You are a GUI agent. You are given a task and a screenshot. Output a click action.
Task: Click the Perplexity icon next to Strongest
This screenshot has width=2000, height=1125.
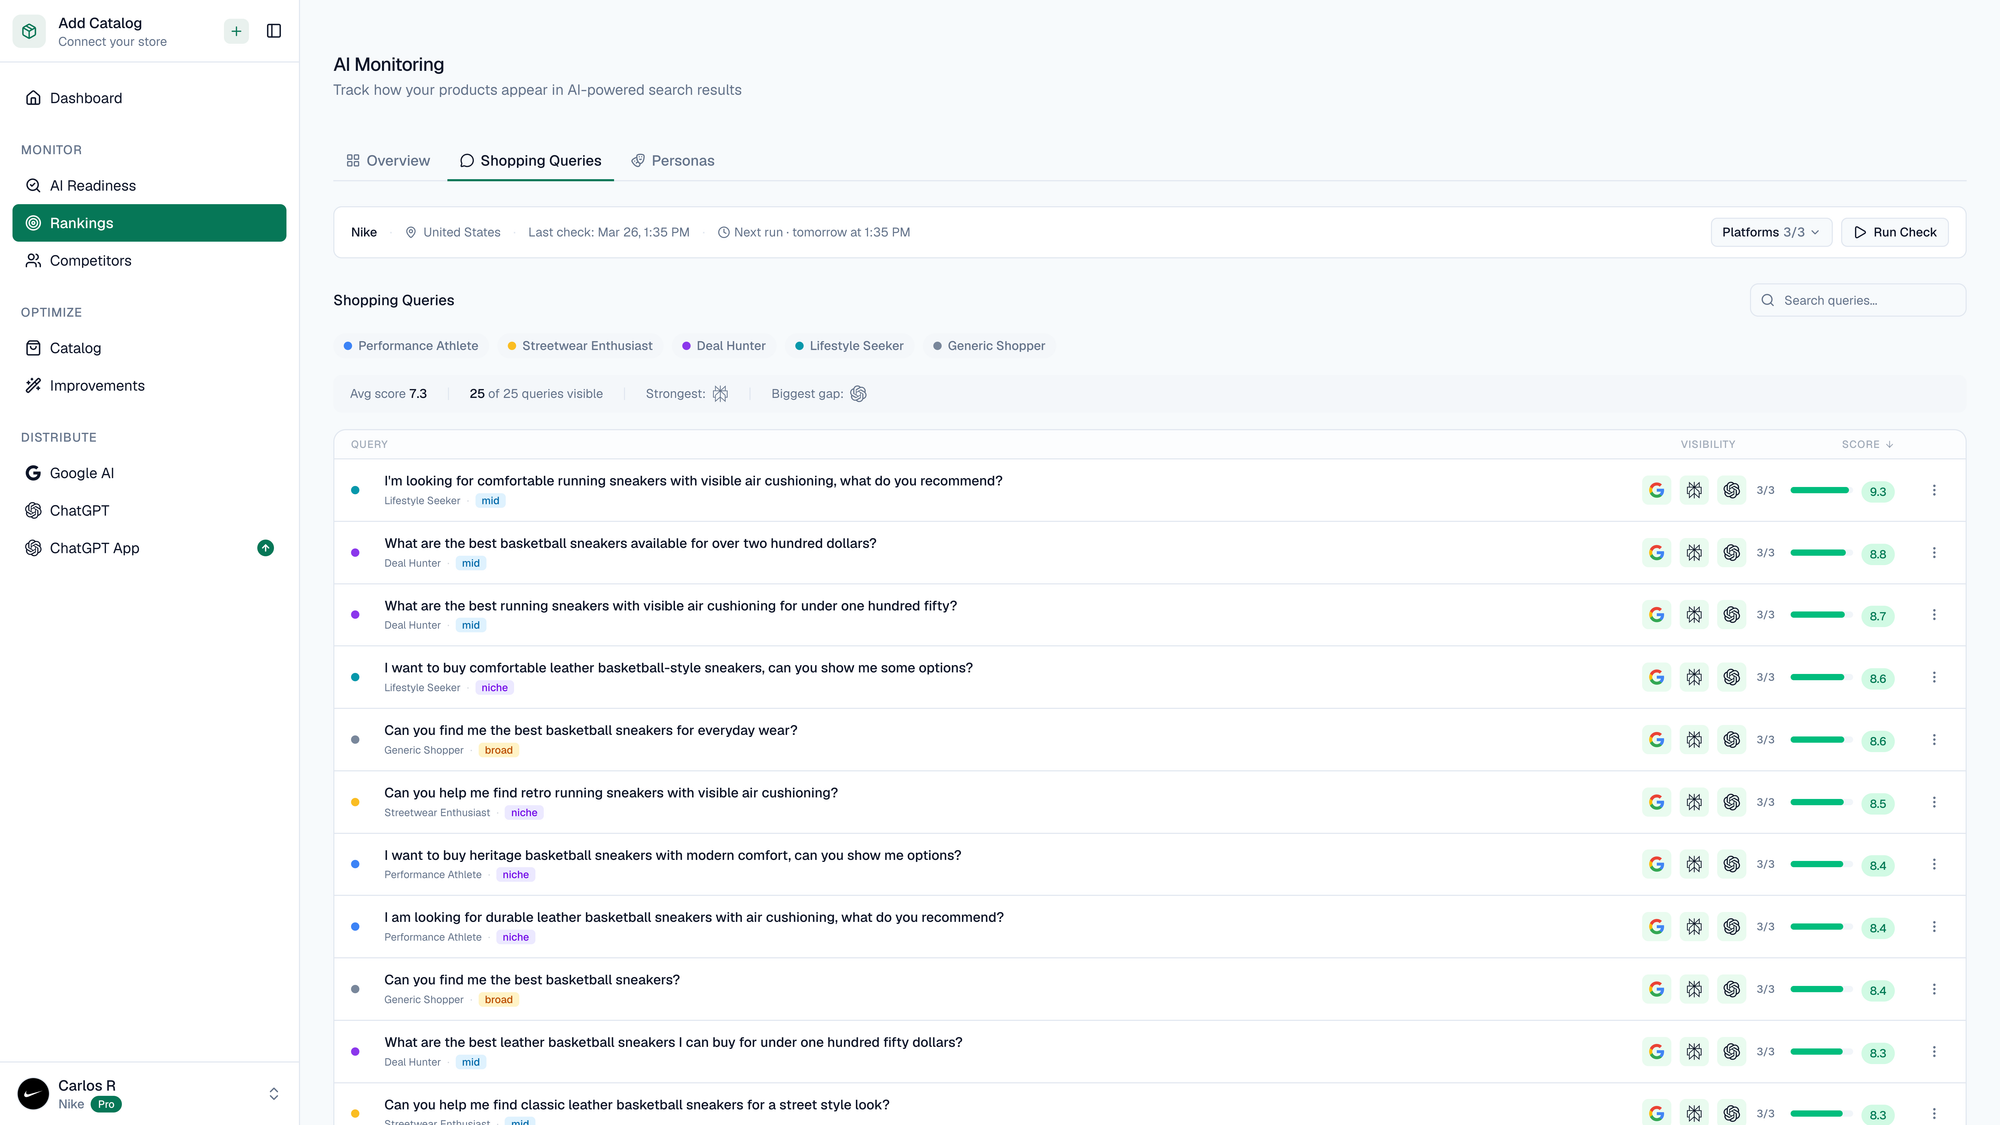[720, 394]
